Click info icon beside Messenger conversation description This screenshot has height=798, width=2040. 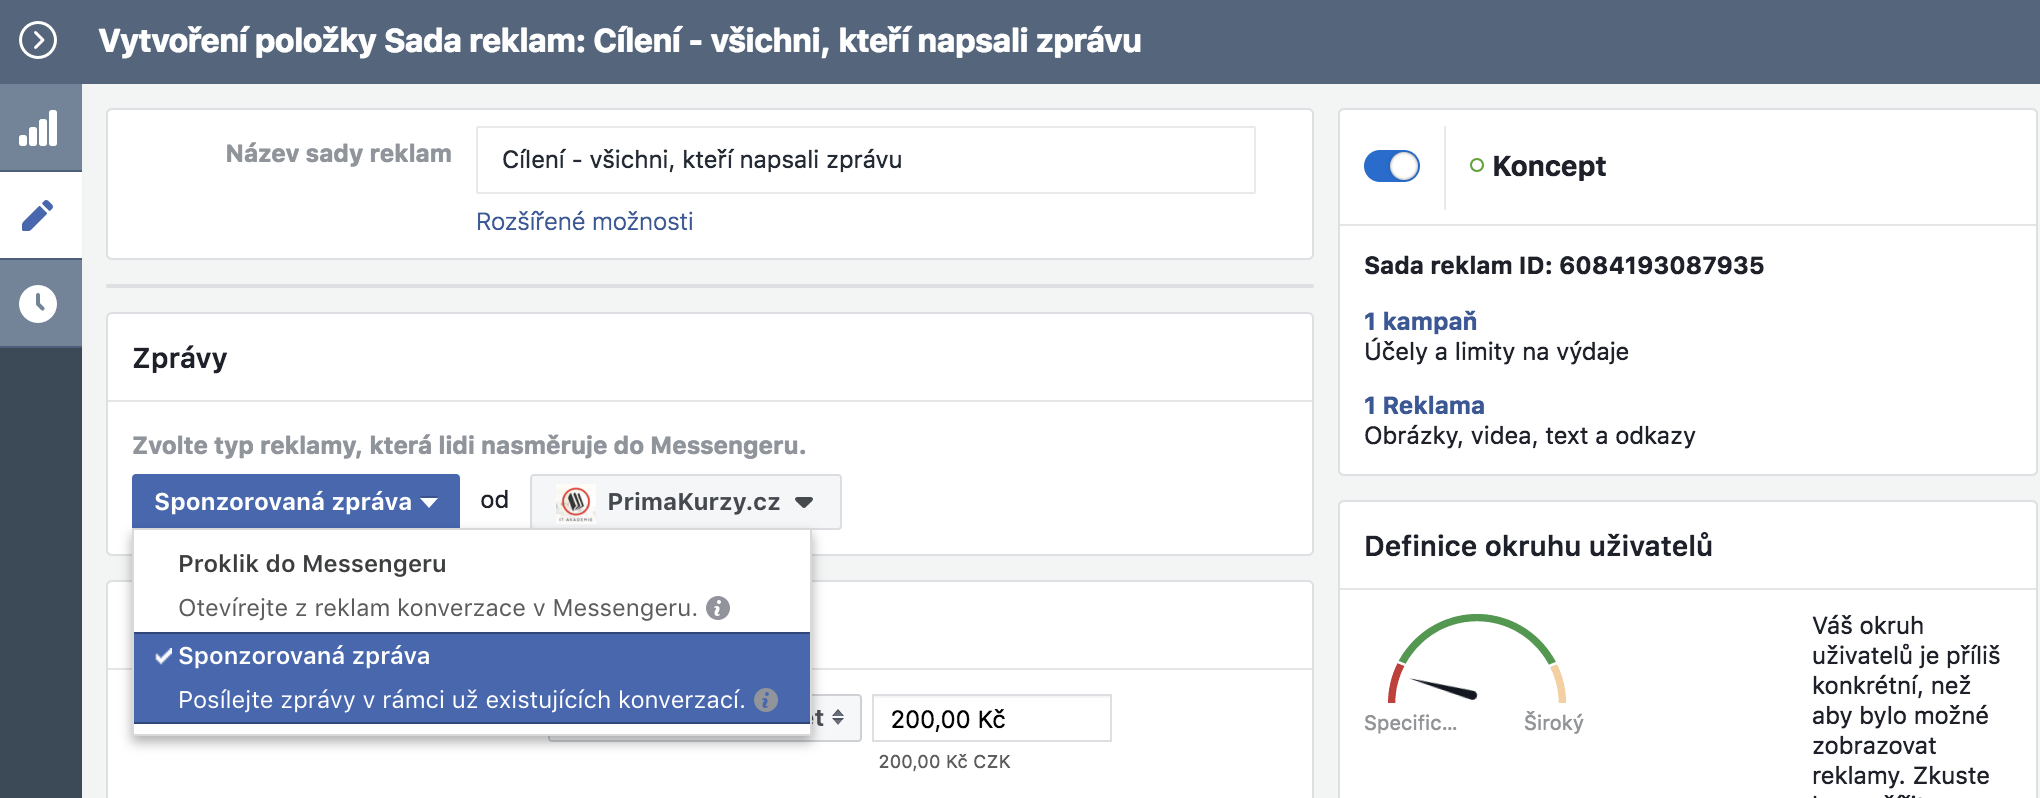click(x=718, y=608)
